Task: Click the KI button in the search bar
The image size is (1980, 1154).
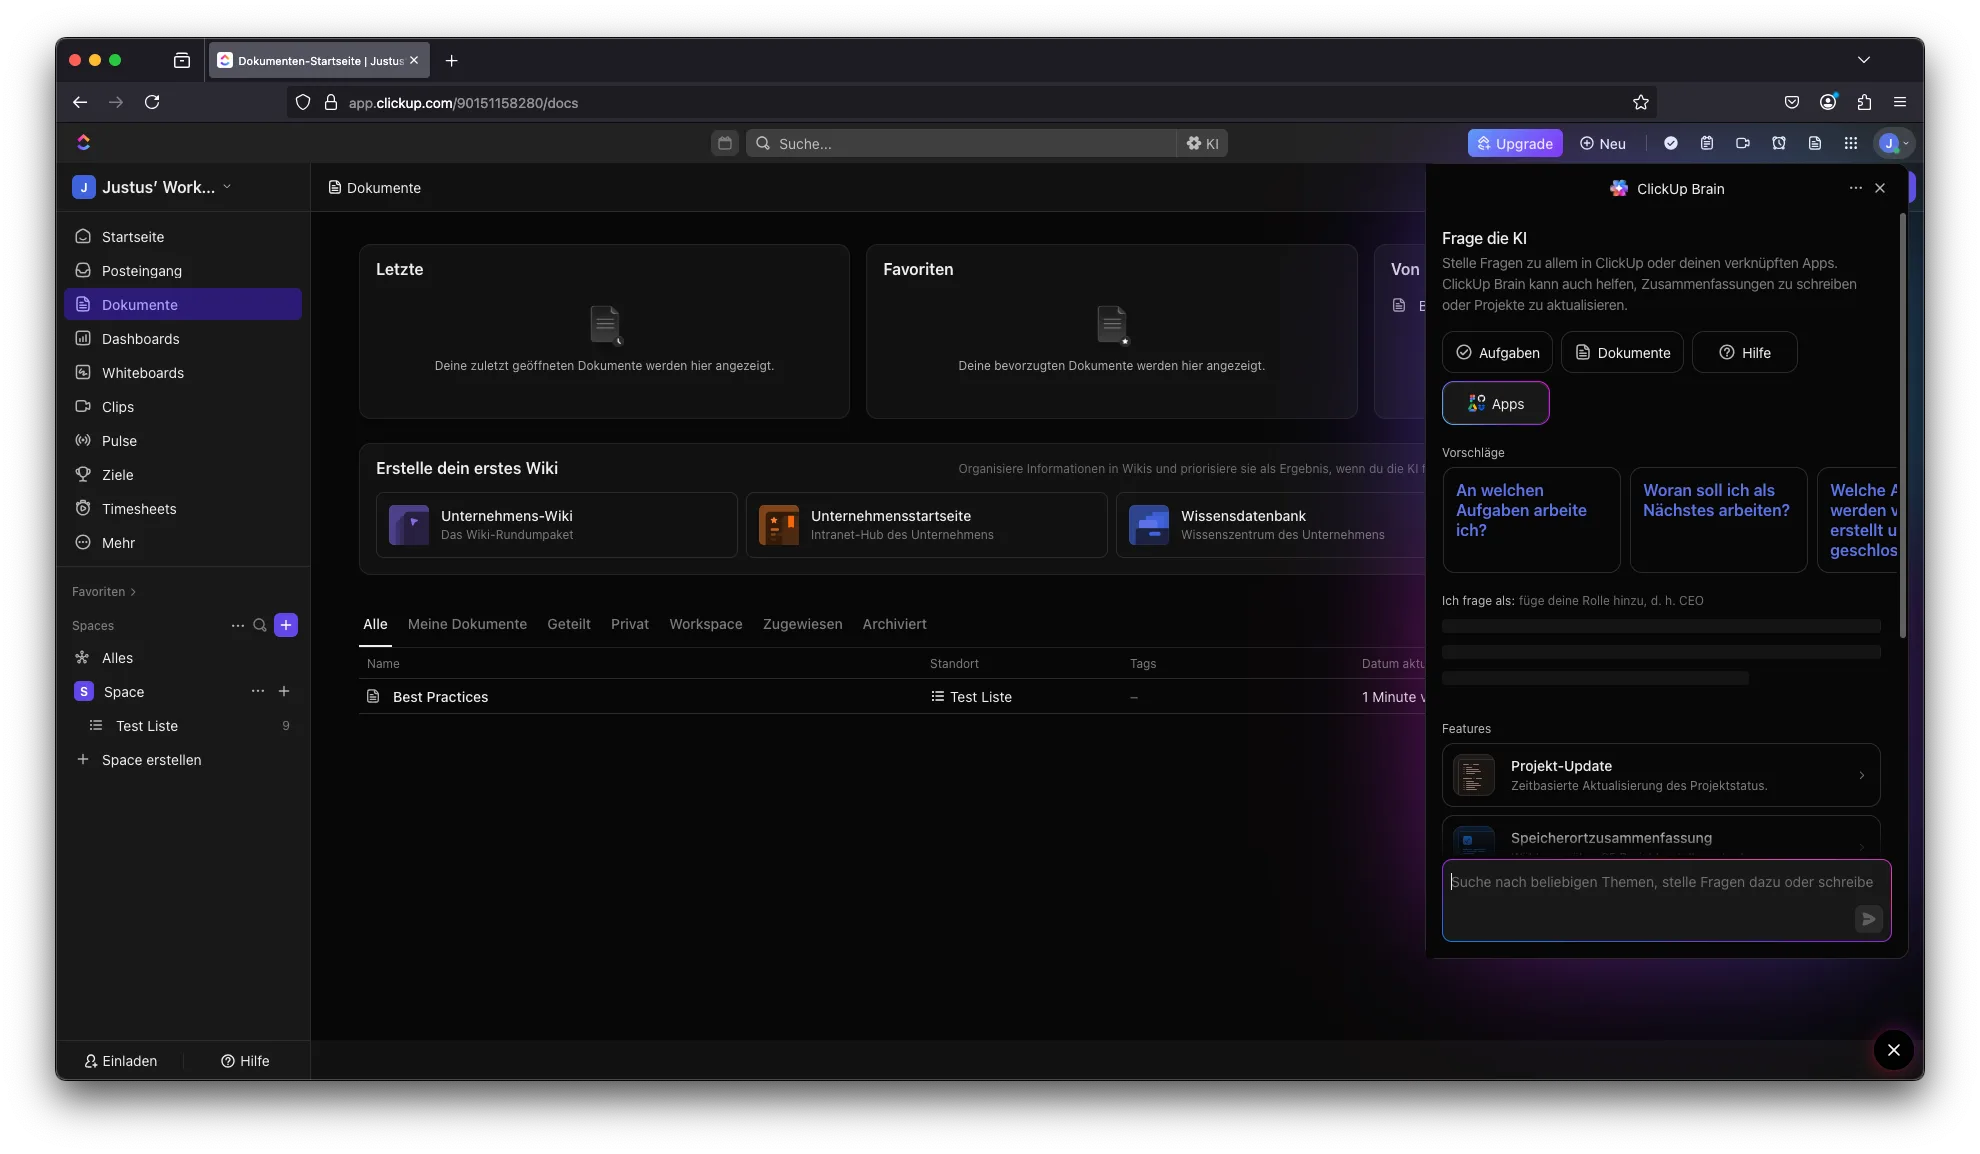Action: click(1202, 143)
